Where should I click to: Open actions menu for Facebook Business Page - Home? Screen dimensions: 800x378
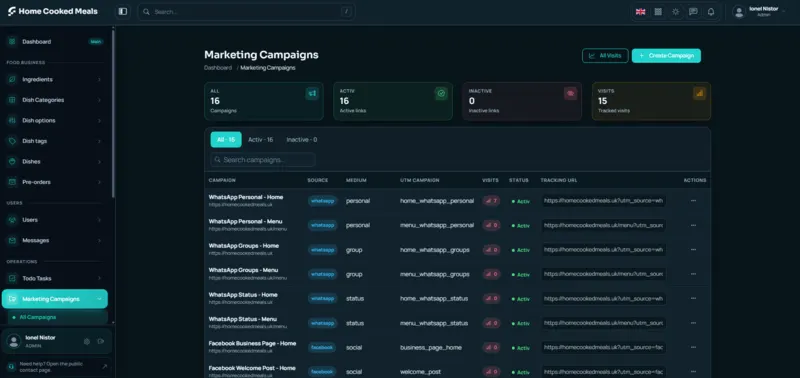(x=693, y=348)
